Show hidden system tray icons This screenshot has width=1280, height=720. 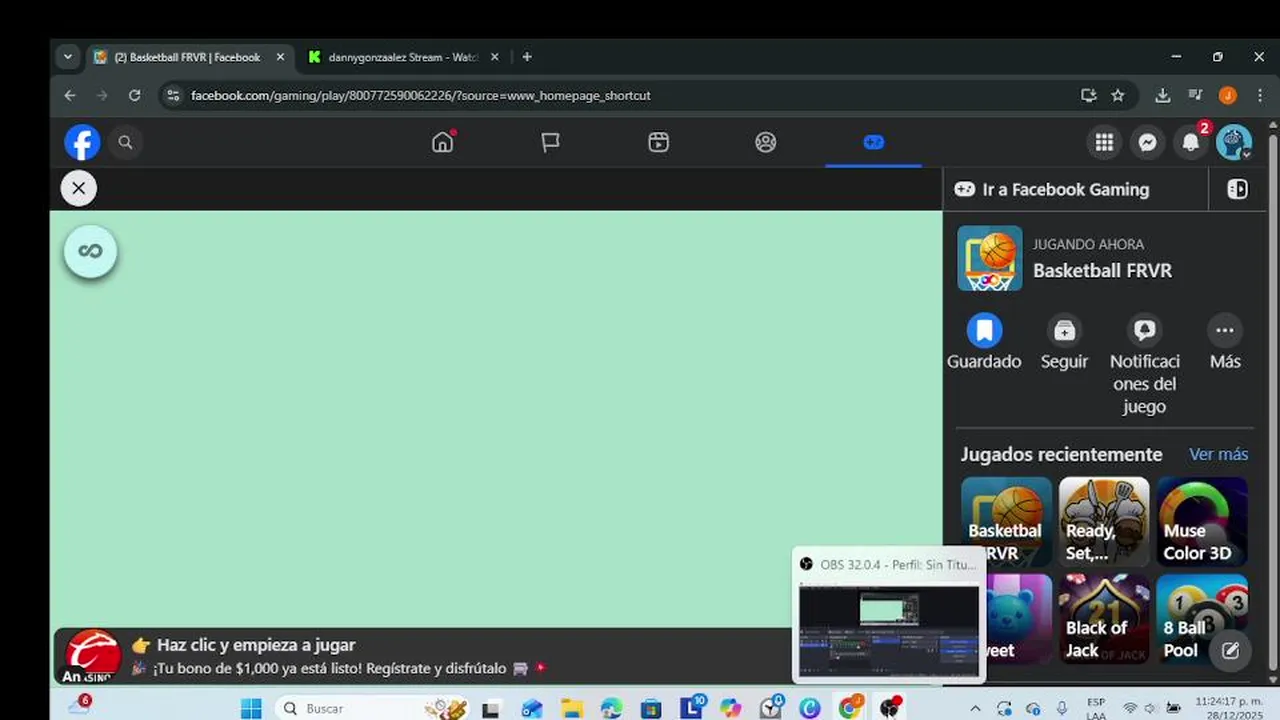[x=975, y=708]
